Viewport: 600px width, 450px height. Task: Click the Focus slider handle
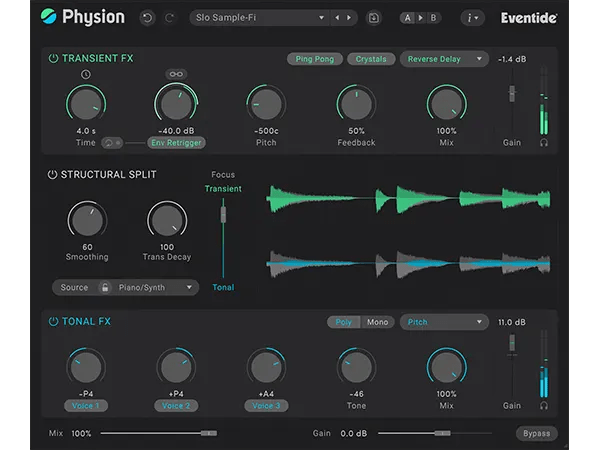tap(223, 214)
